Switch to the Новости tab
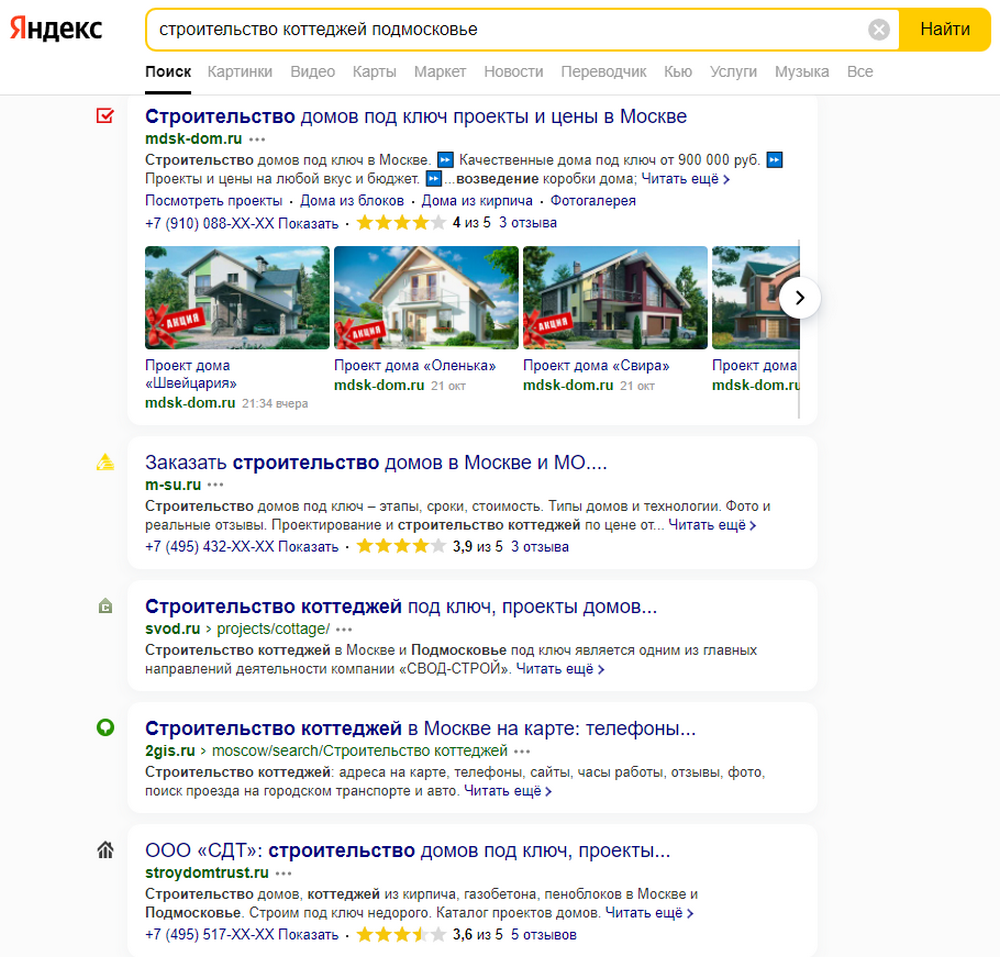This screenshot has height=957, width=1000. coord(513,71)
